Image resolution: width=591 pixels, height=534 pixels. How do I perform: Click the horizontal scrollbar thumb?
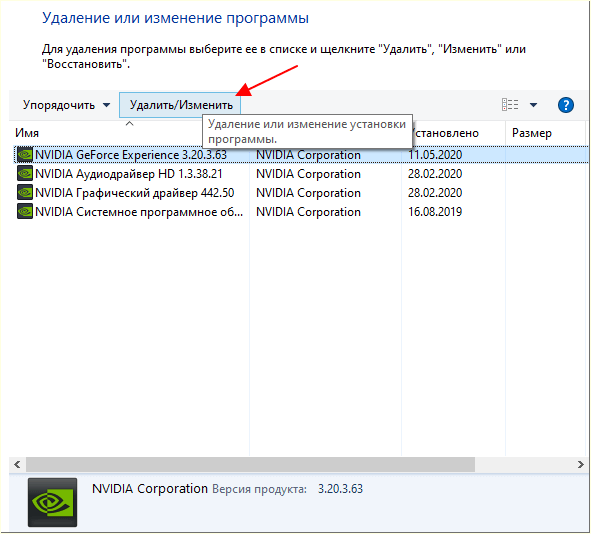[250, 464]
